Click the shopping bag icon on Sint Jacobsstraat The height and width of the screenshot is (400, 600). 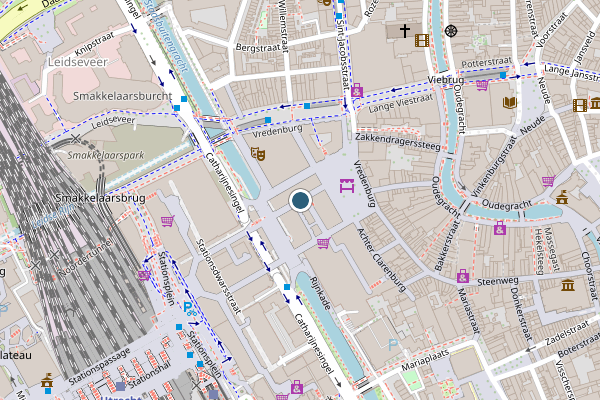357,90
